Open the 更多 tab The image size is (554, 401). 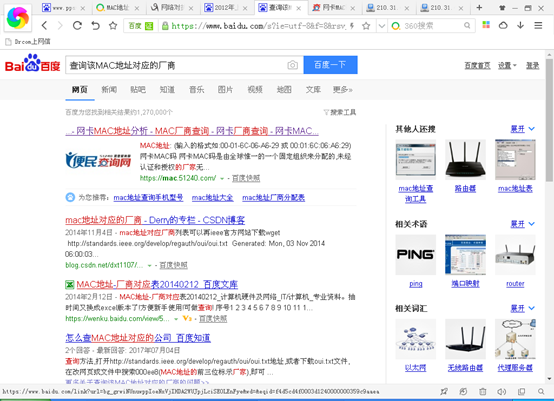[x=342, y=90]
